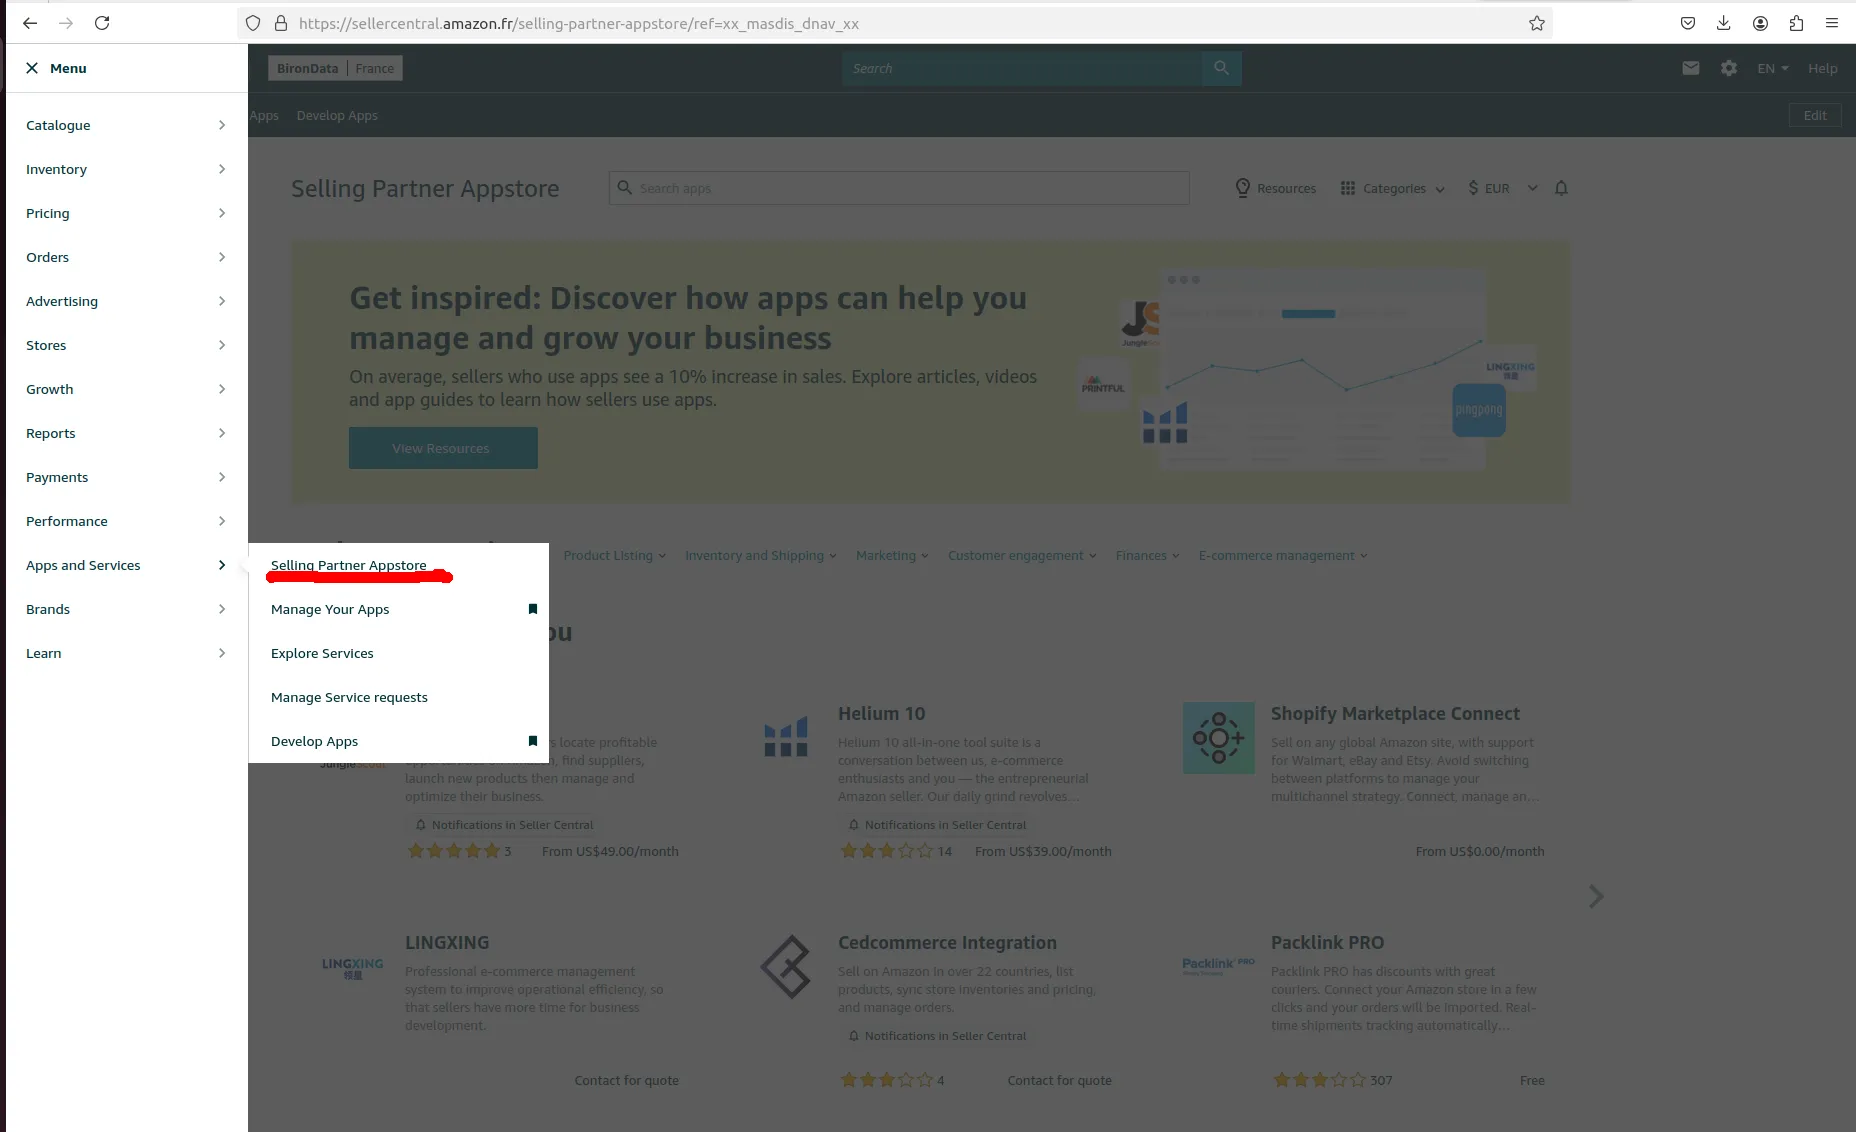Toggle bookmark flag for Develop Apps

pyautogui.click(x=533, y=741)
